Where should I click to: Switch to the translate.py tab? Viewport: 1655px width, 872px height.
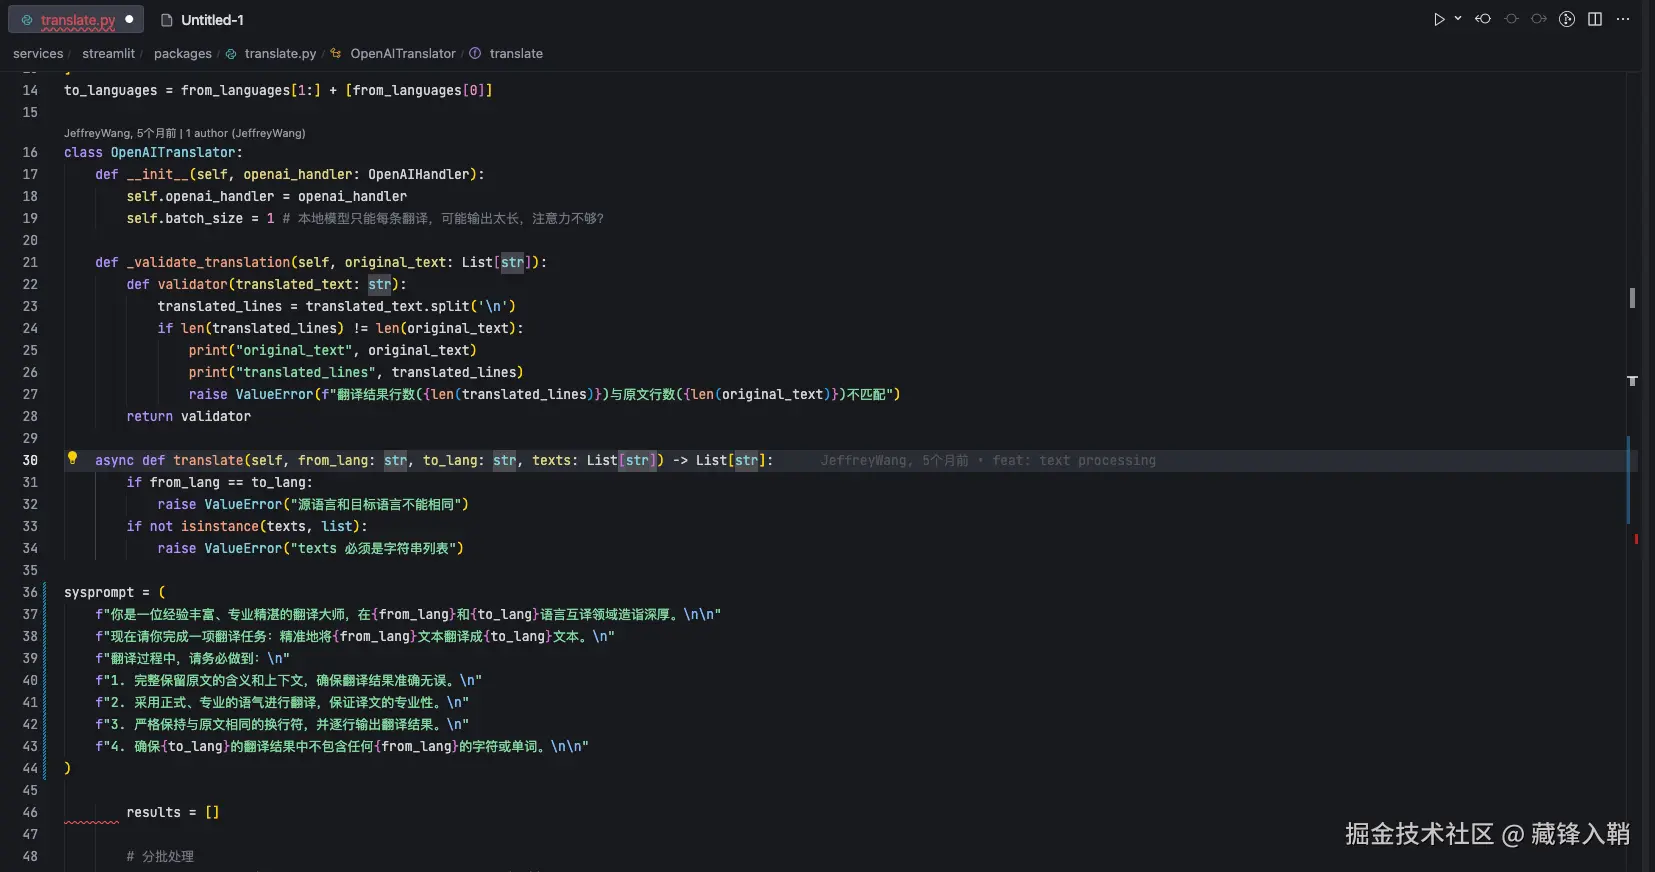click(77, 20)
